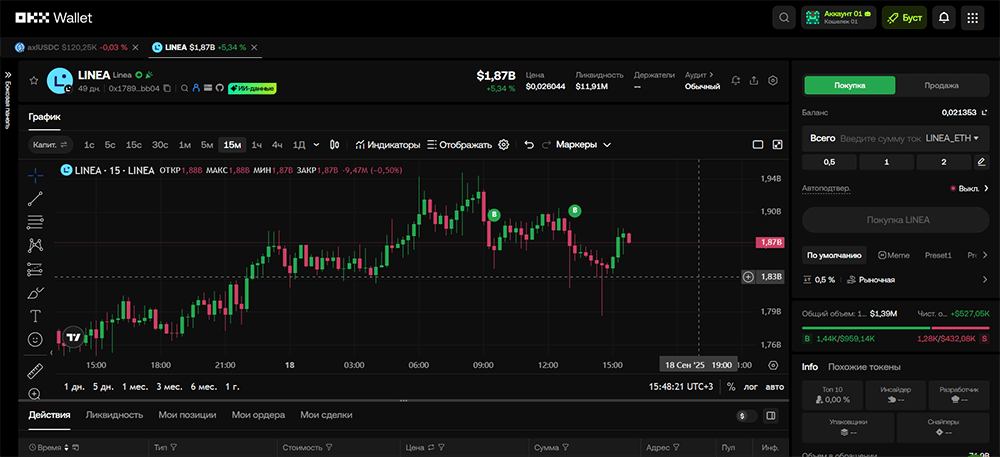Open chart settings gear icon

point(504,145)
